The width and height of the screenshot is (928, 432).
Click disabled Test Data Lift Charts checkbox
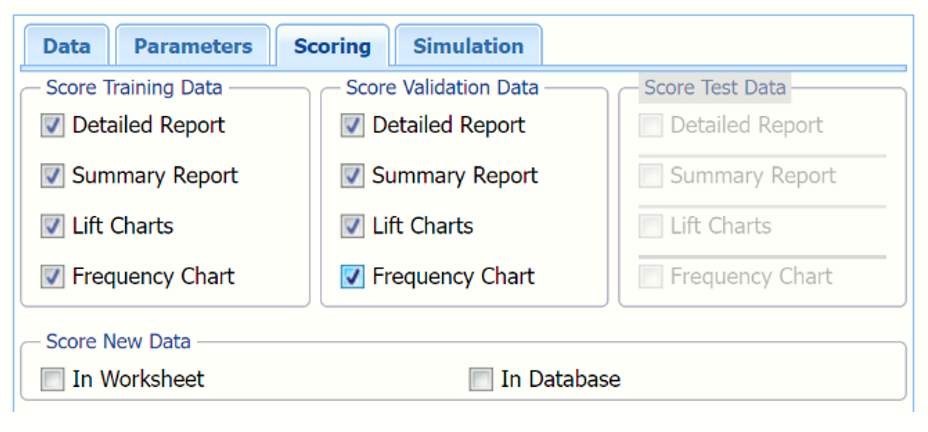coord(651,226)
